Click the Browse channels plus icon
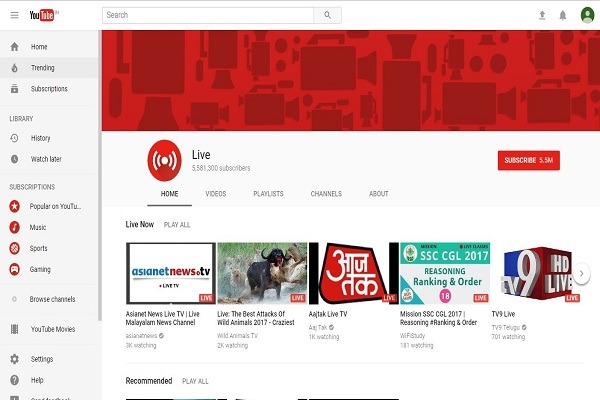 coord(15,299)
